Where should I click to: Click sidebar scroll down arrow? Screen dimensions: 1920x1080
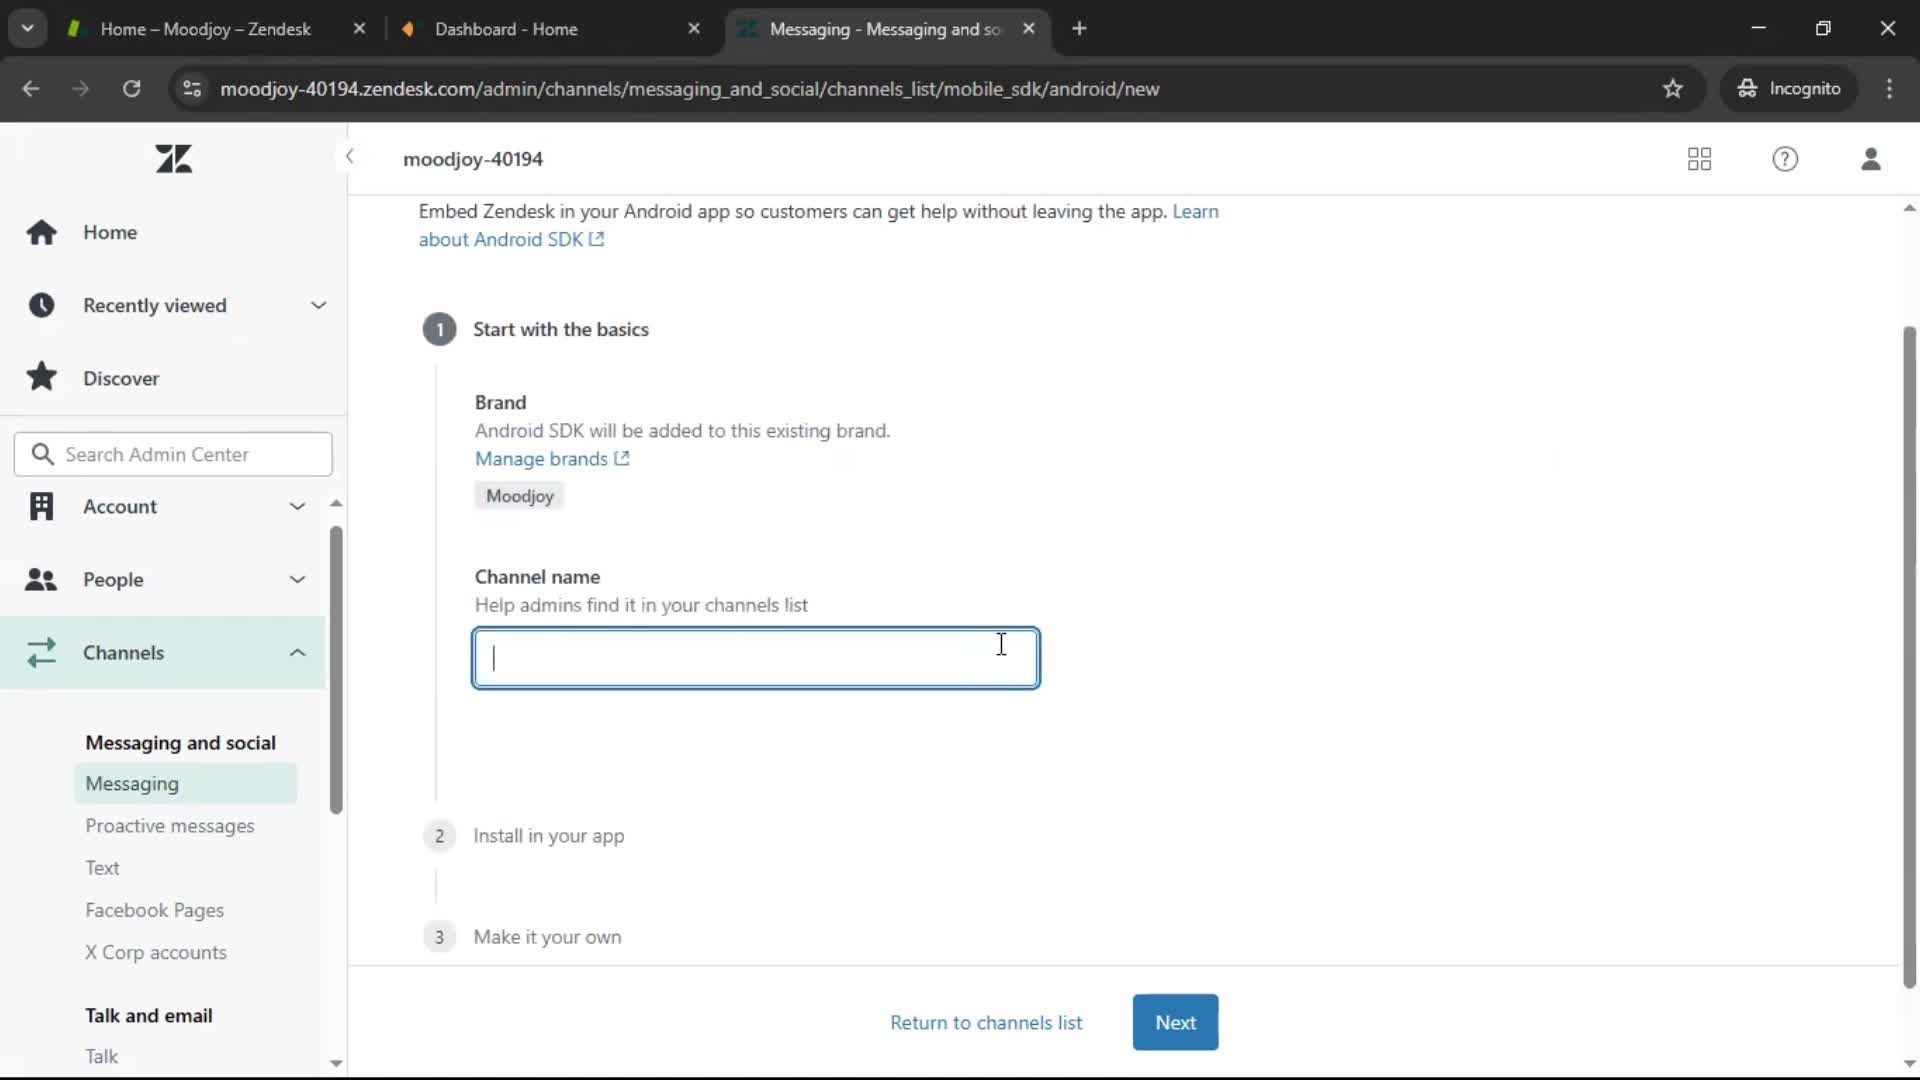click(x=336, y=1063)
